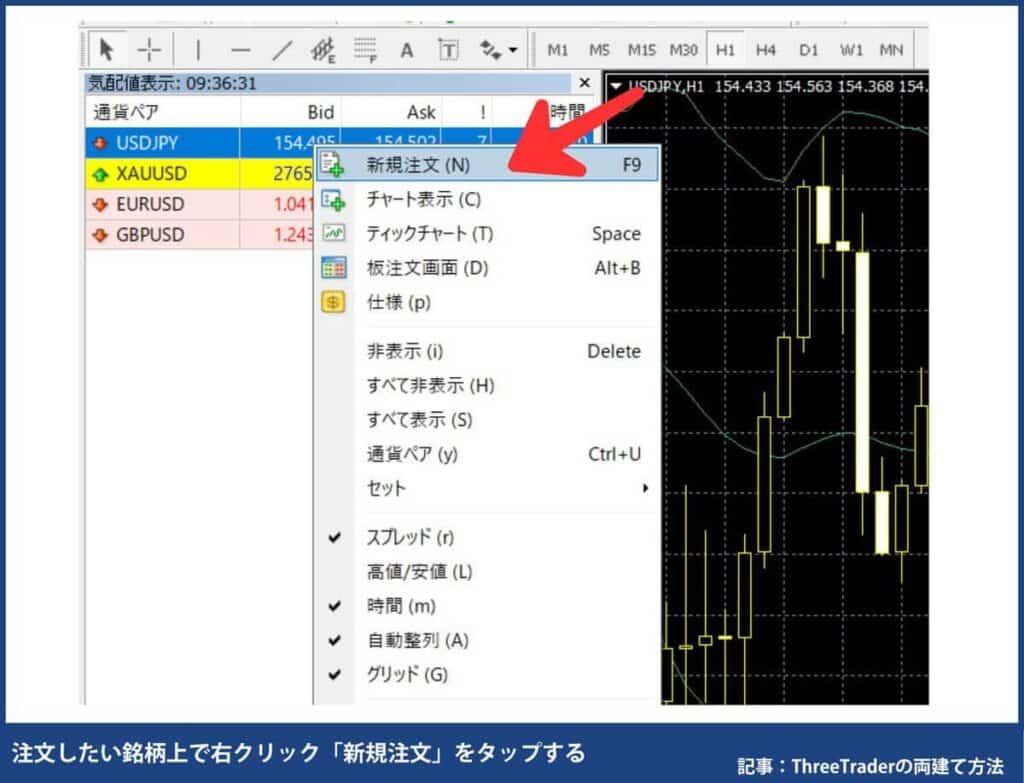Close the 気配値表示 panel

(x=584, y=83)
